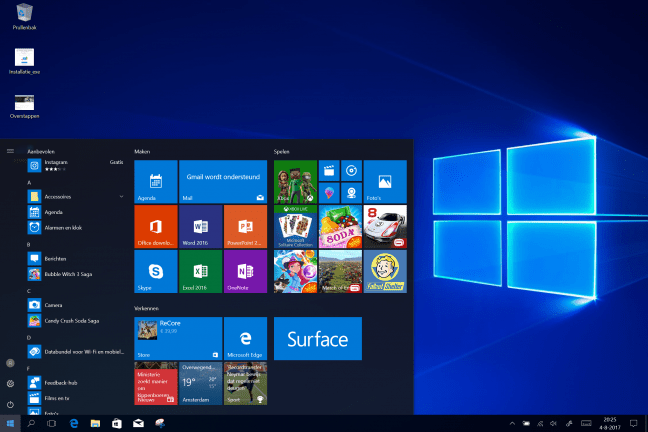The height and width of the screenshot is (432, 648).
Task: Launch the Skype tile
Action: [x=156, y=271]
